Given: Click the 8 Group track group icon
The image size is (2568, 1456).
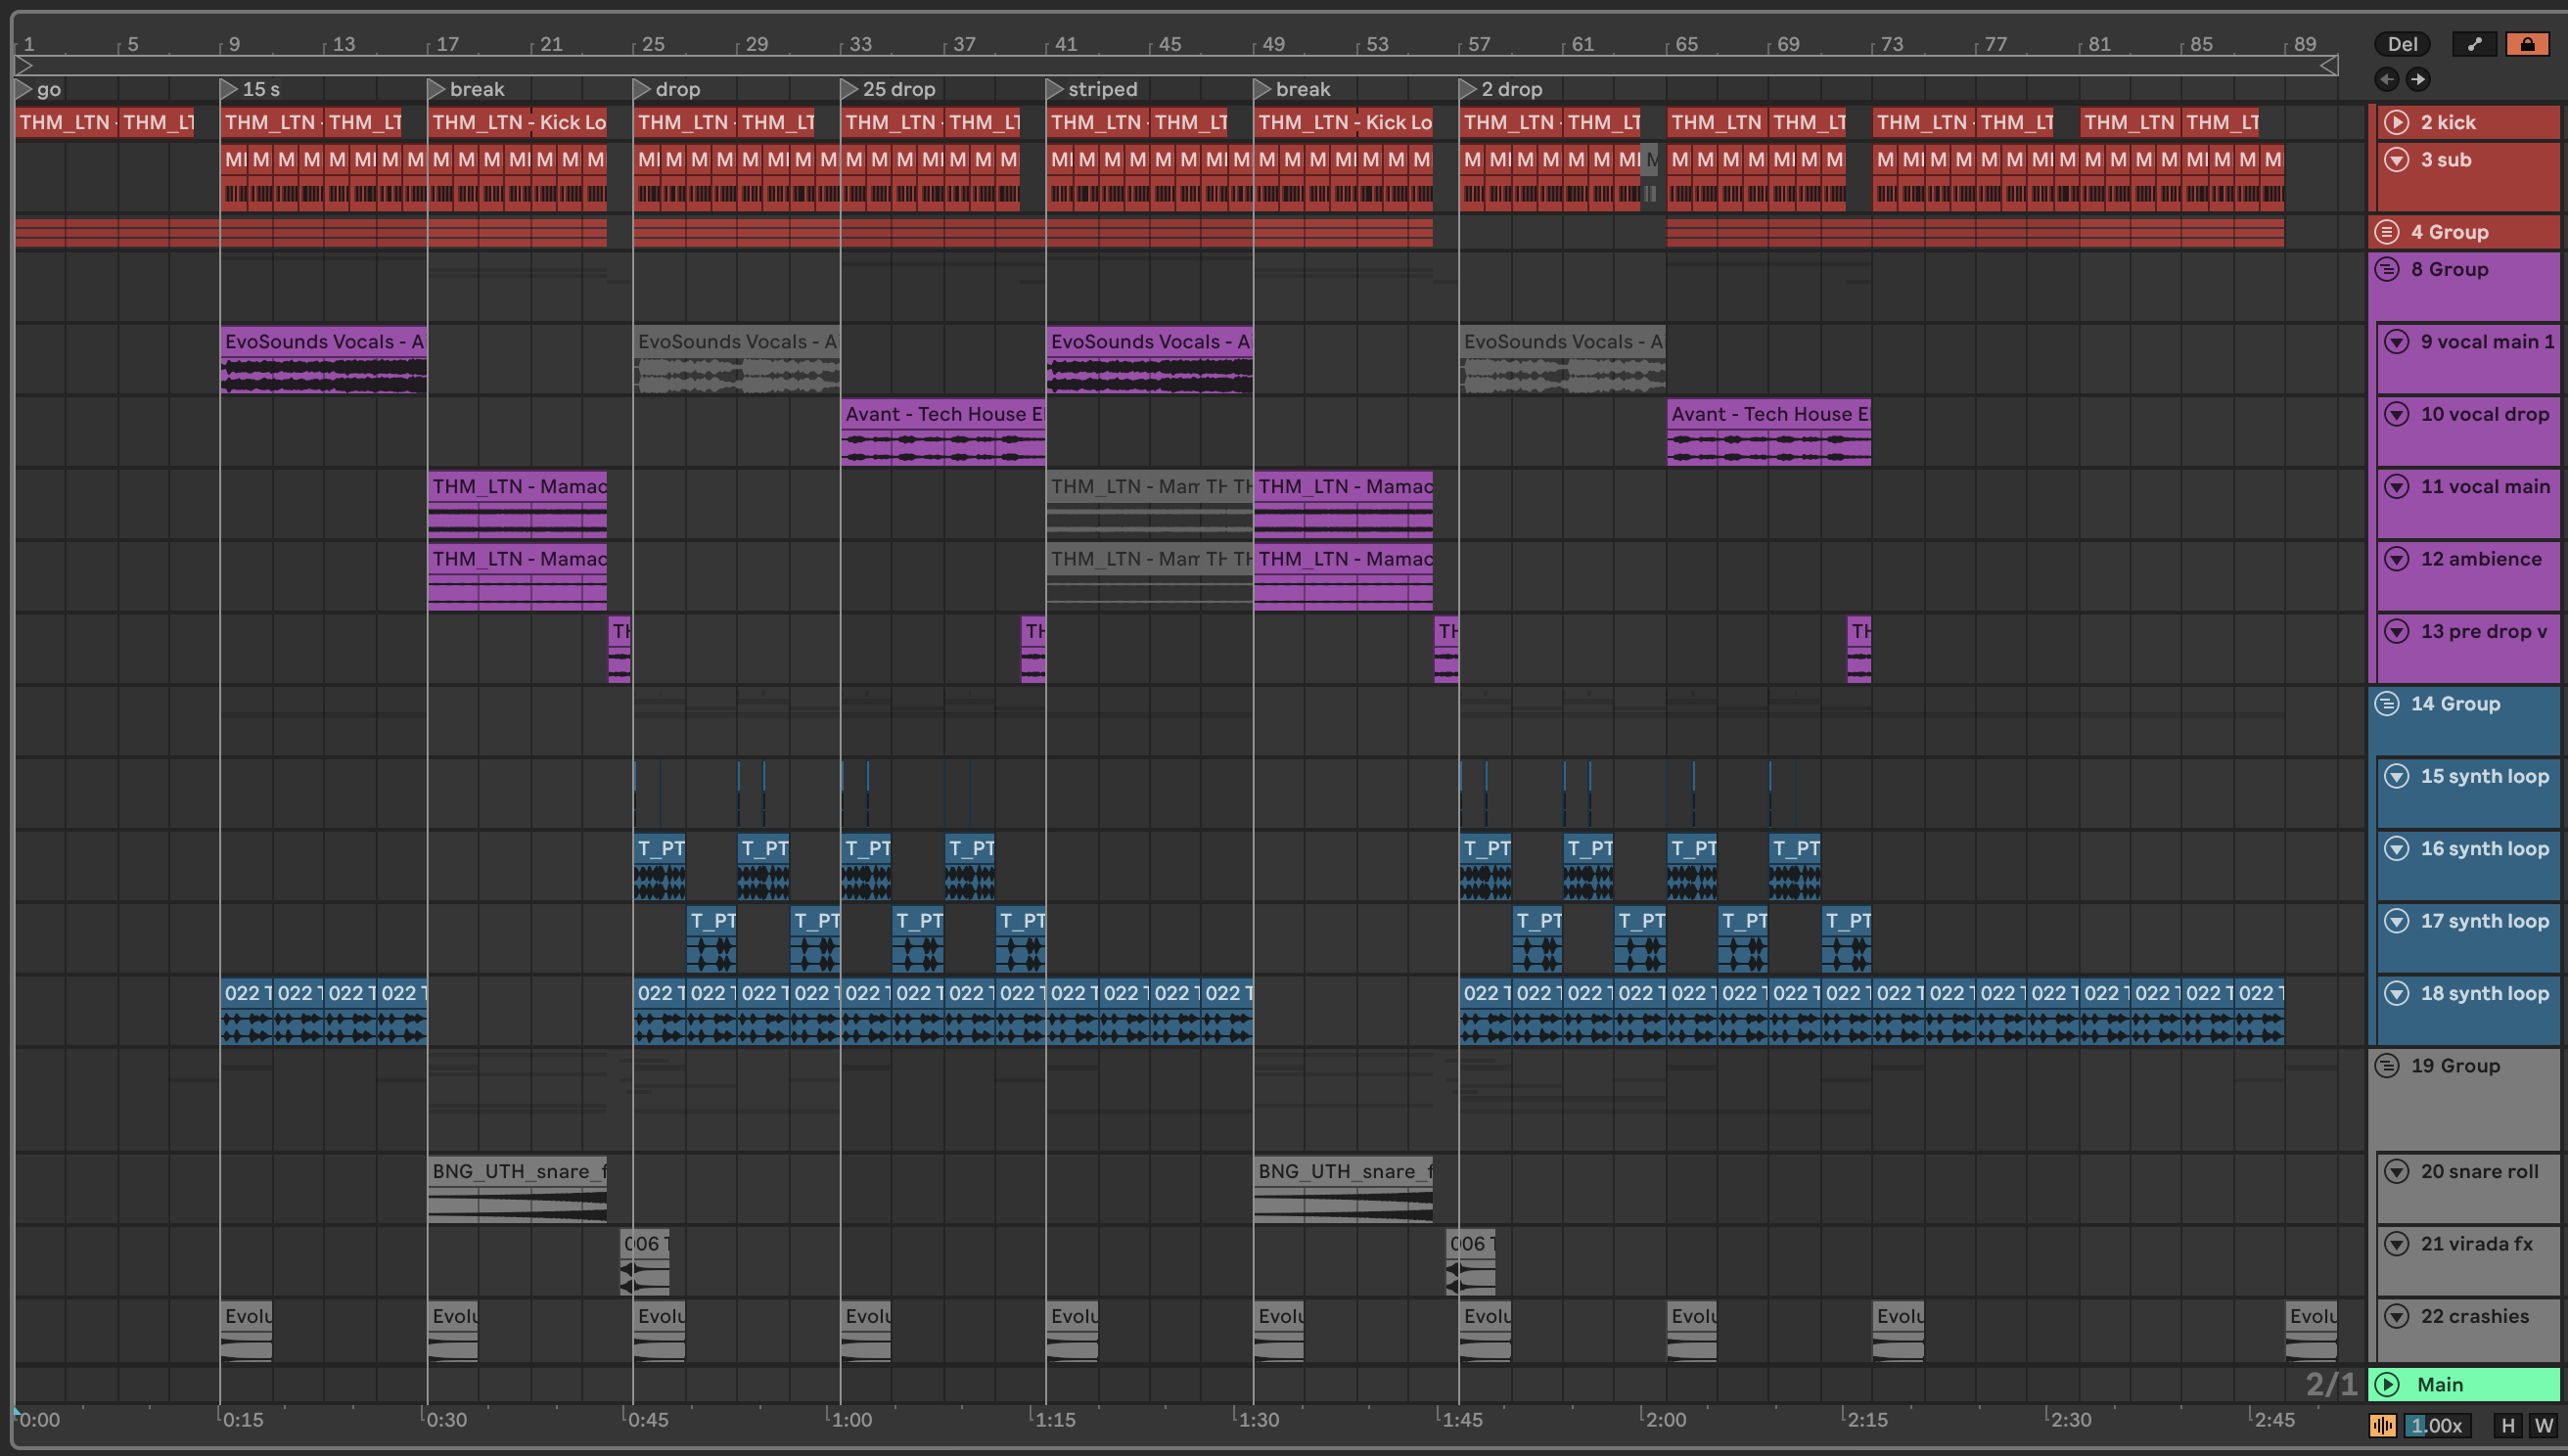Looking at the screenshot, I should click(x=2387, y=269).
